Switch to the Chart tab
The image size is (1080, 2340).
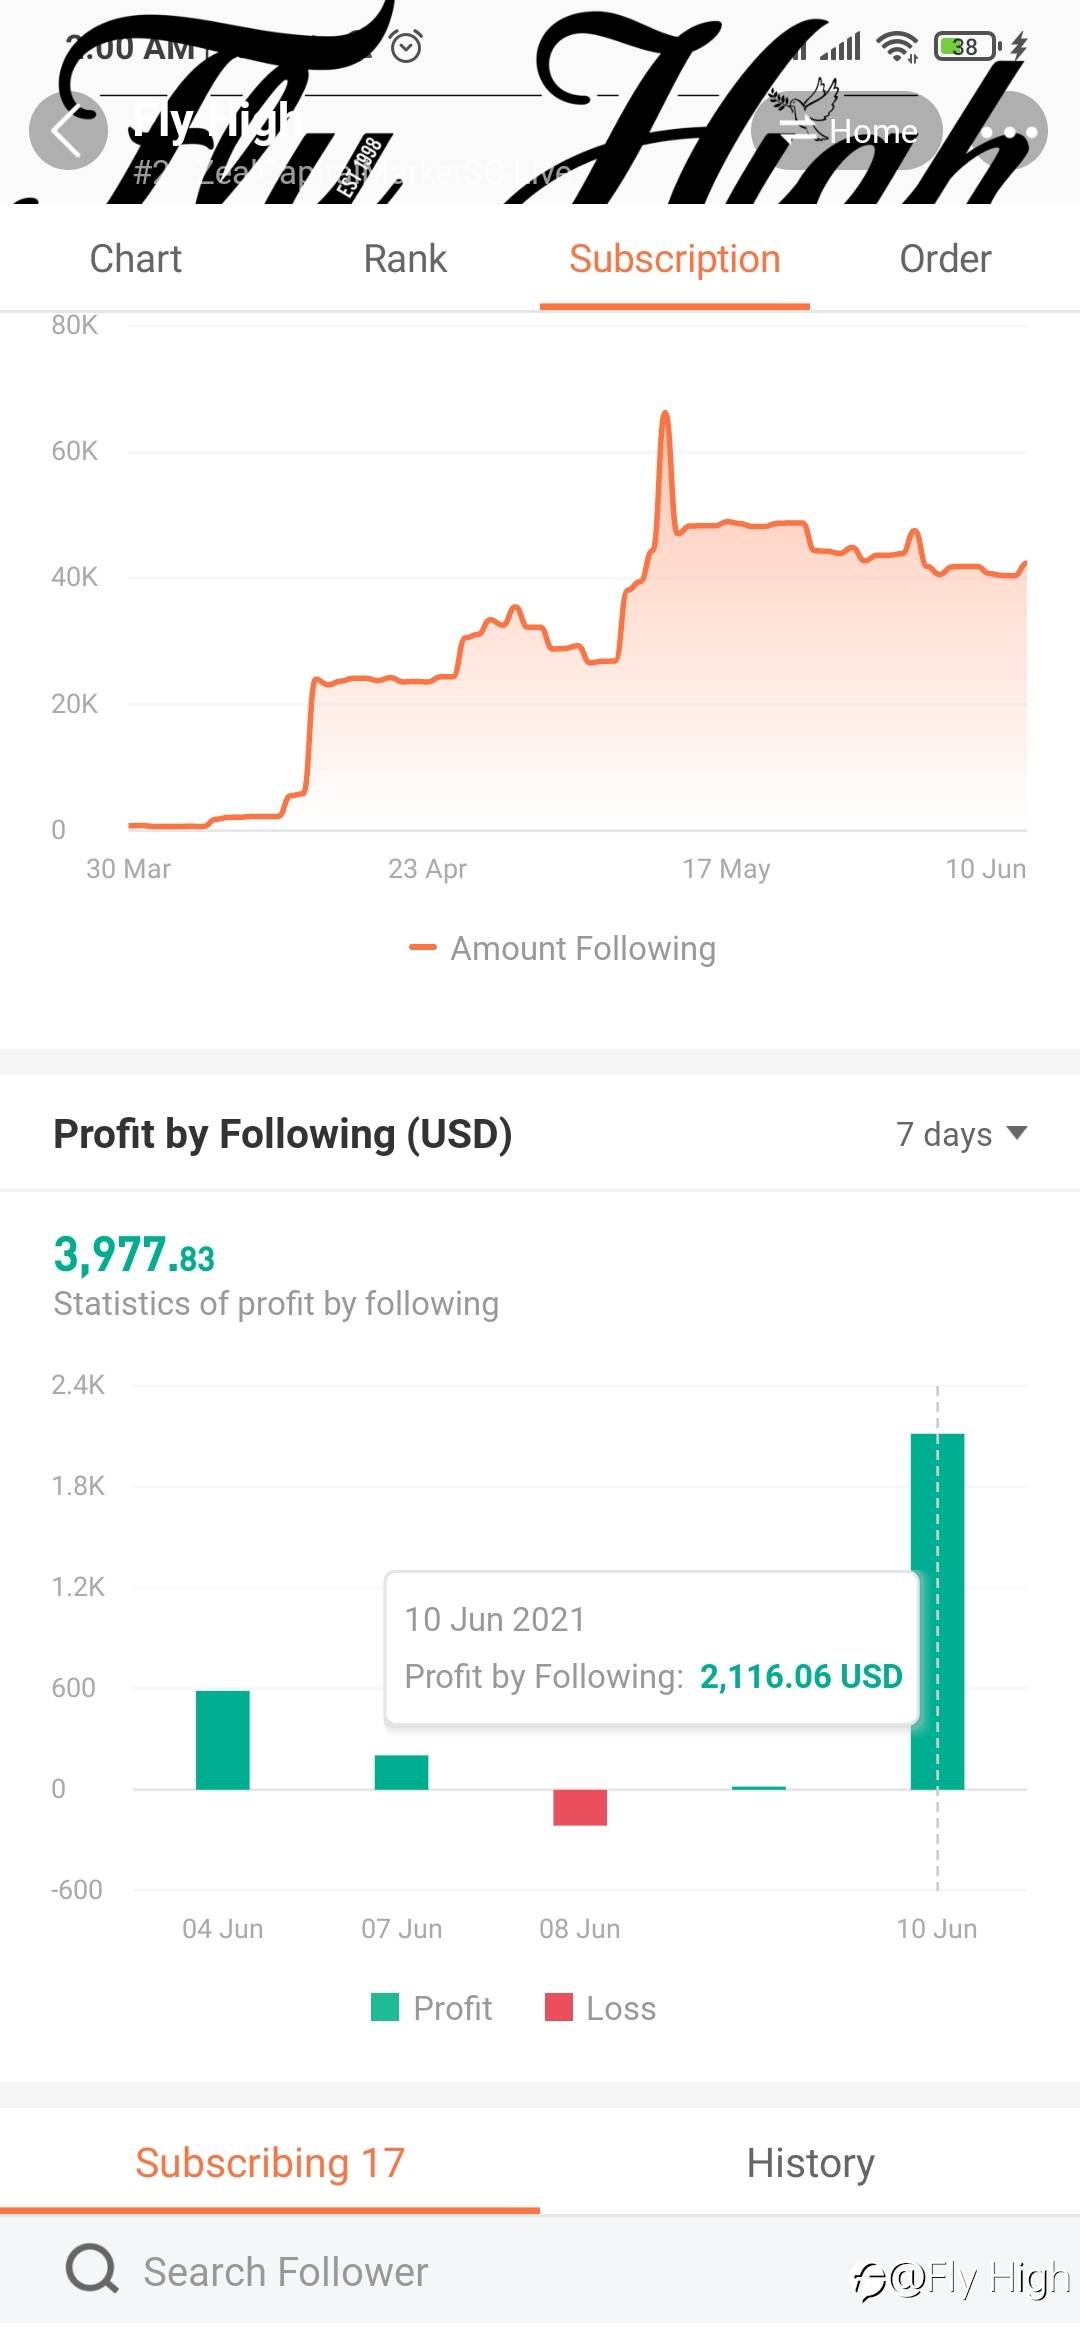(x=136, y=259)
